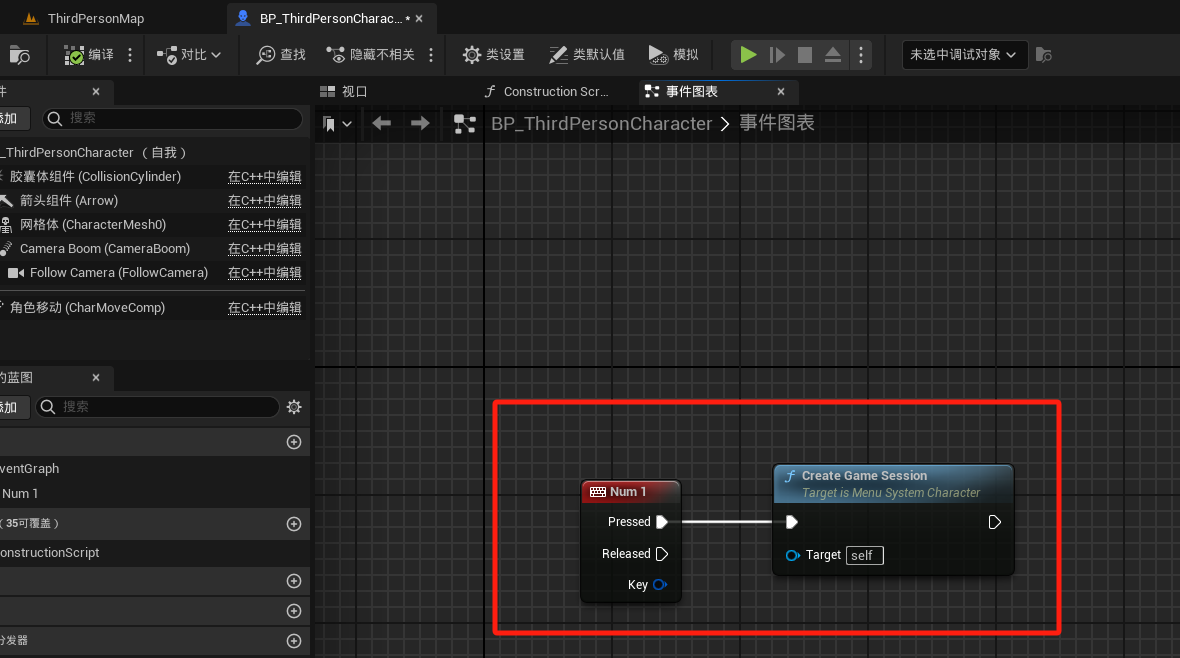Add function override plus icon (35可覆盖)
Viewport: 1180px width, 658px height.
point(294,524)
